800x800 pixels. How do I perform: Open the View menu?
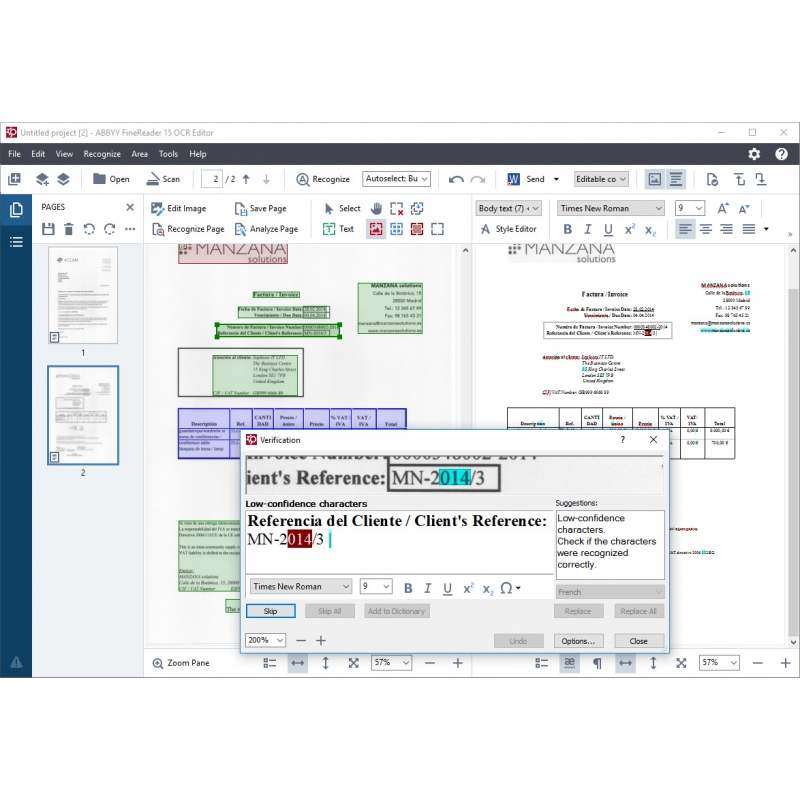(x=64, y=154)
